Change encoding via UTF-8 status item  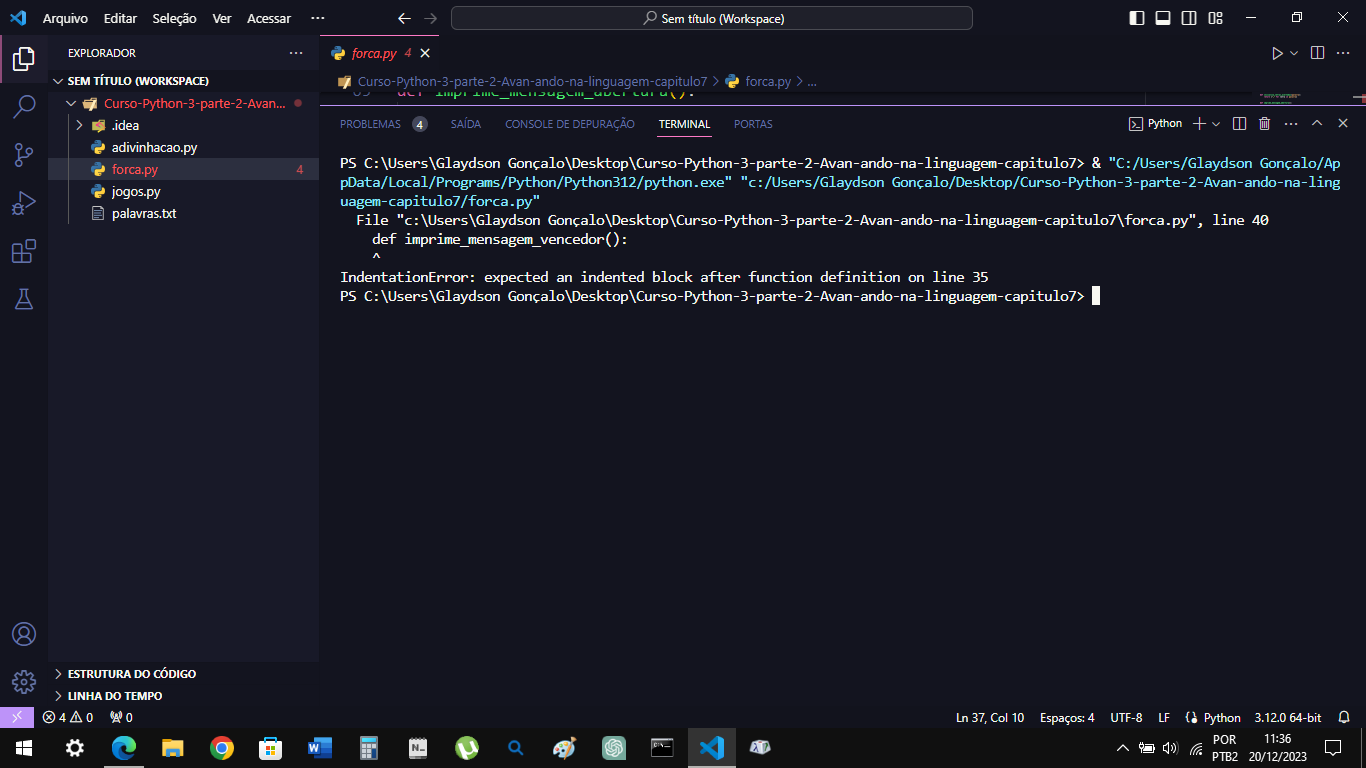point(1126,717)
